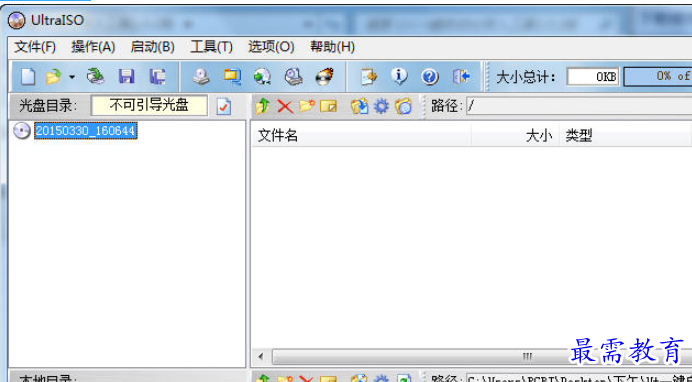692x382 pixels.
Task: Click the image 路径 path field
Action: tap(579, 106)
